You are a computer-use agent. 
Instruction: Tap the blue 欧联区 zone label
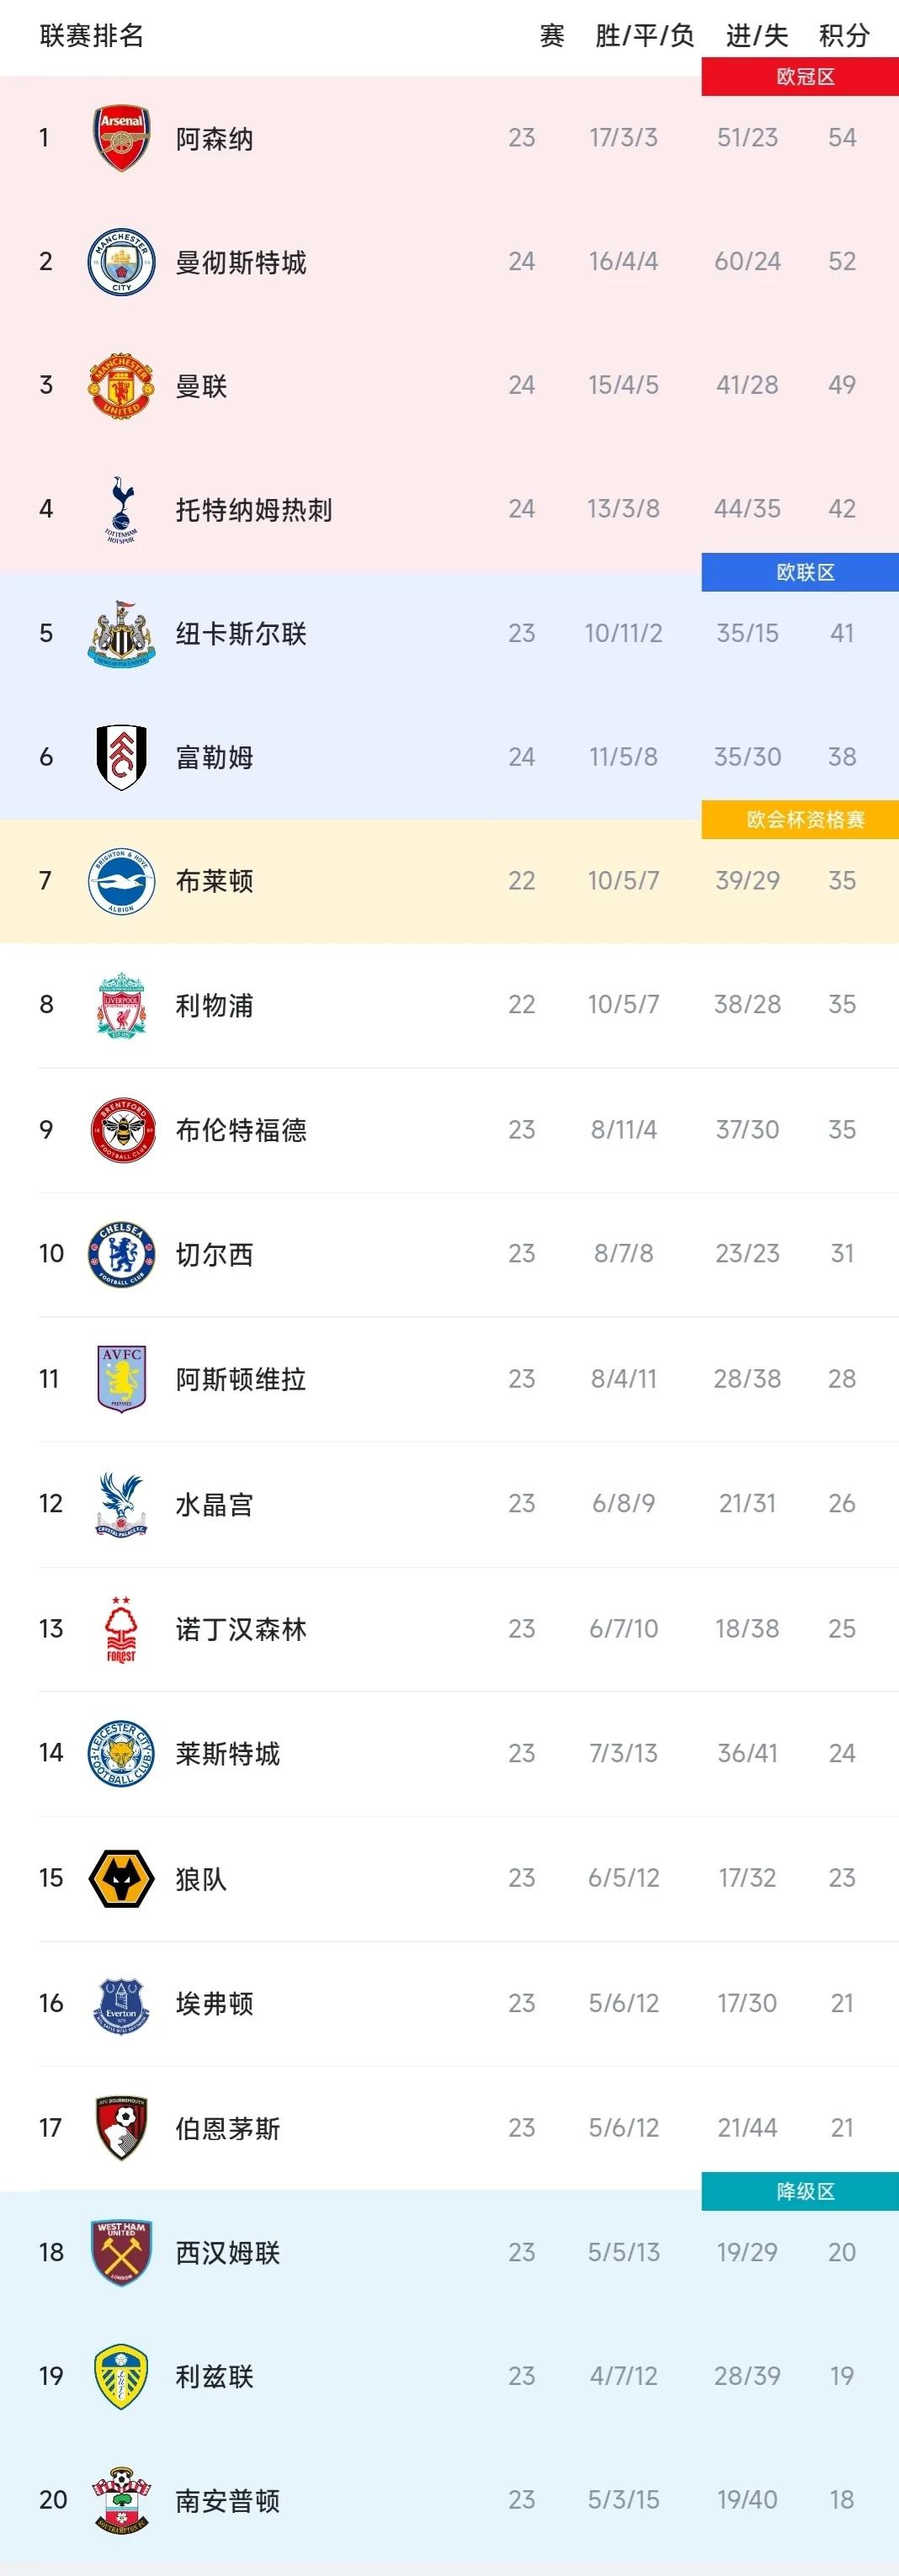804,572
